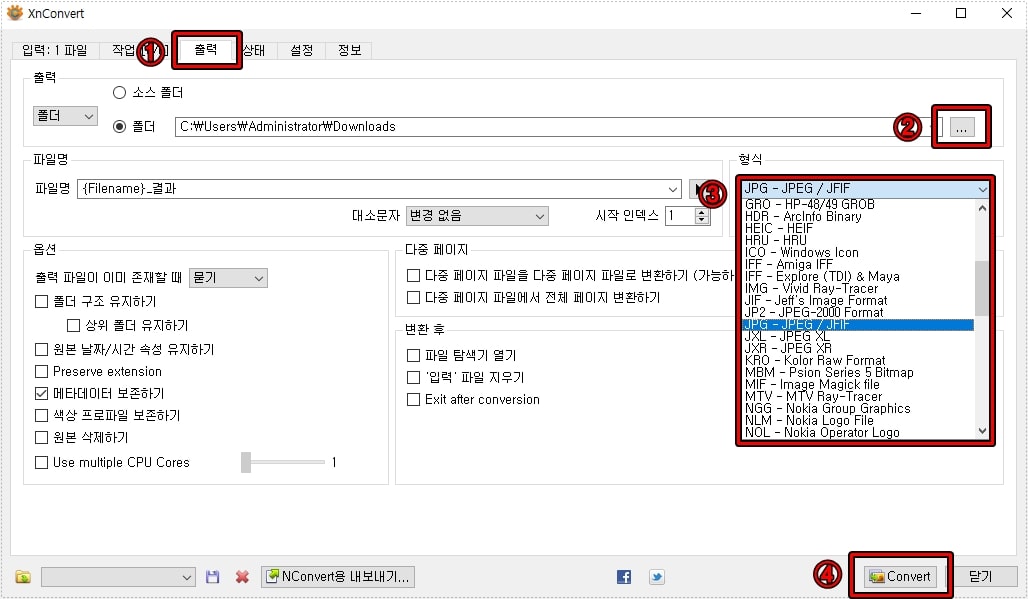
Task: Save current settings using the diskette icon
Action: tap(213, 576)
